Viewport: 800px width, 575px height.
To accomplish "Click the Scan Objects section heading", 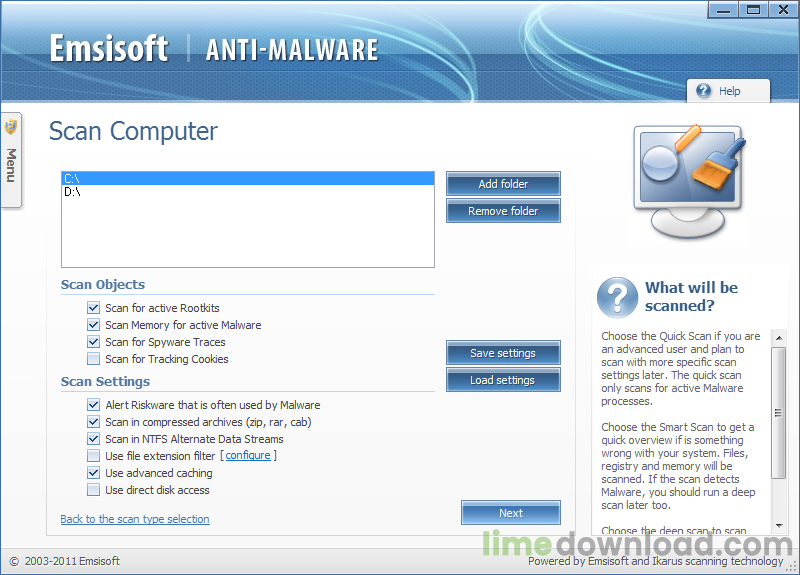I will [x=103, y=284].
